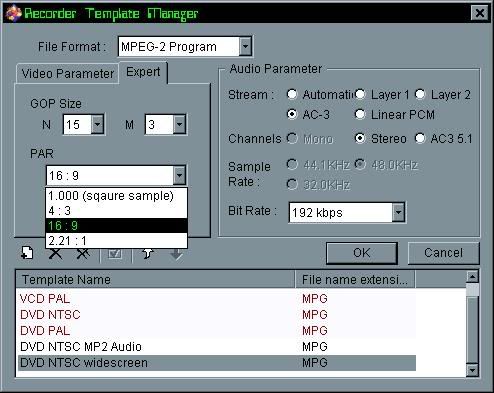
Task: Click the delete template X icon
Action: [55, 254]
